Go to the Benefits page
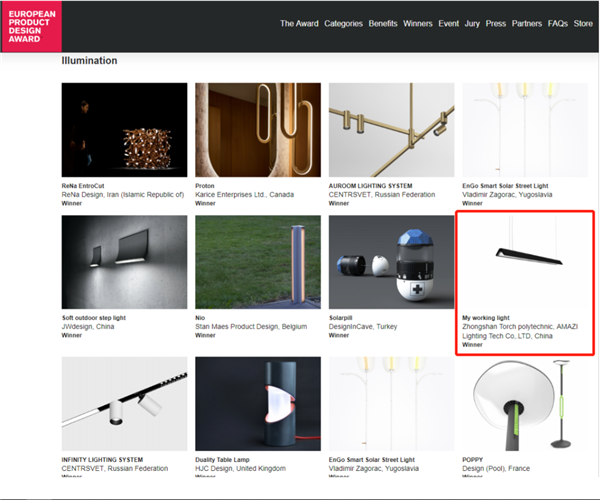 [383, 24]
